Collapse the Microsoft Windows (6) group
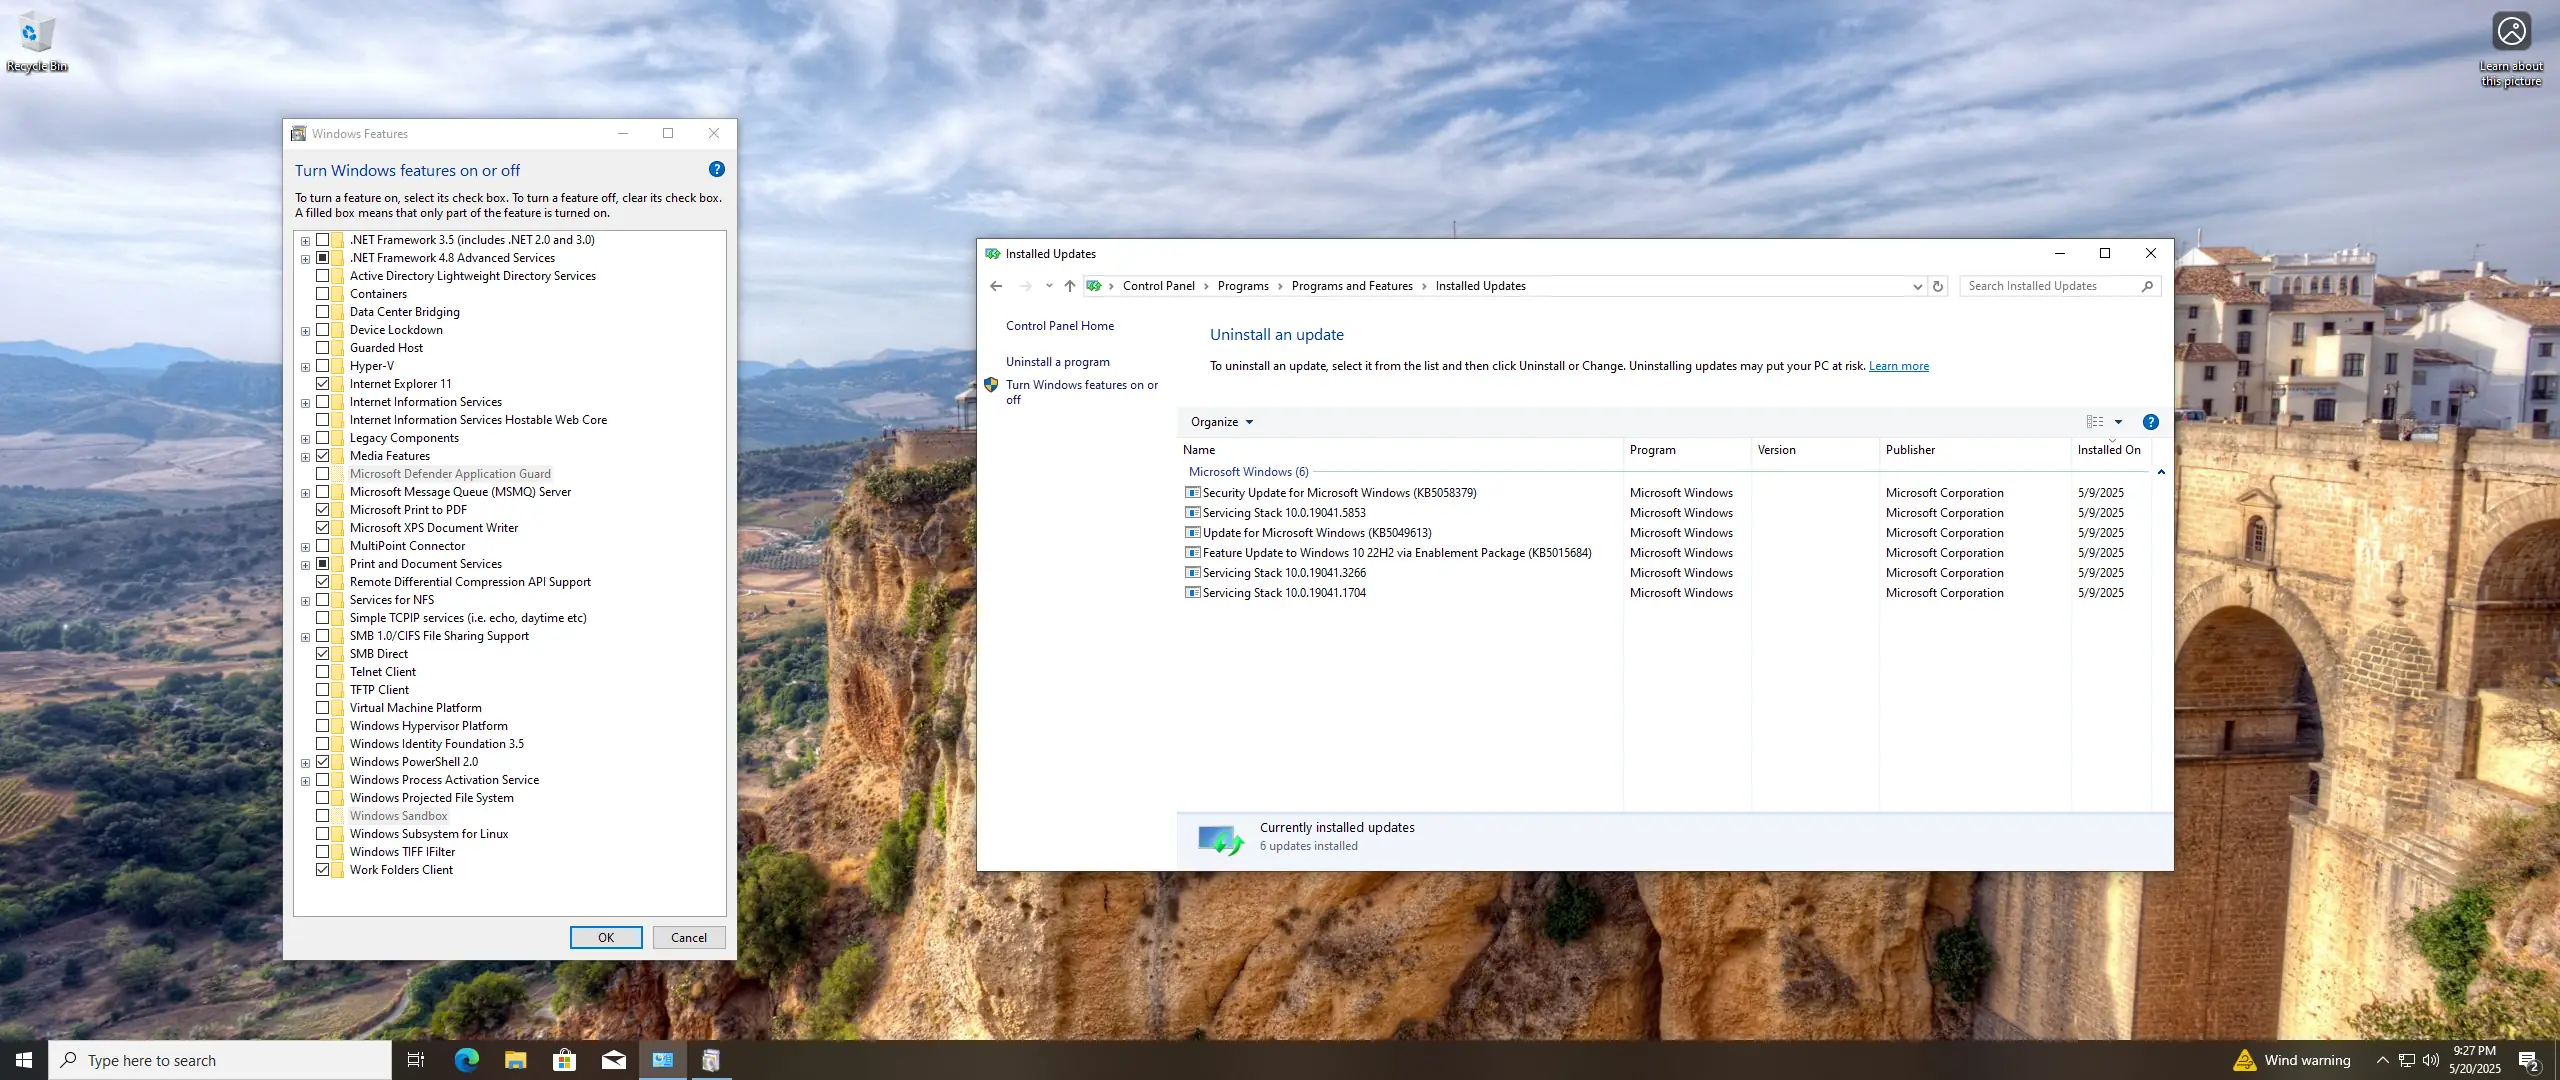2560x1080 pixels. (2161, 472)
